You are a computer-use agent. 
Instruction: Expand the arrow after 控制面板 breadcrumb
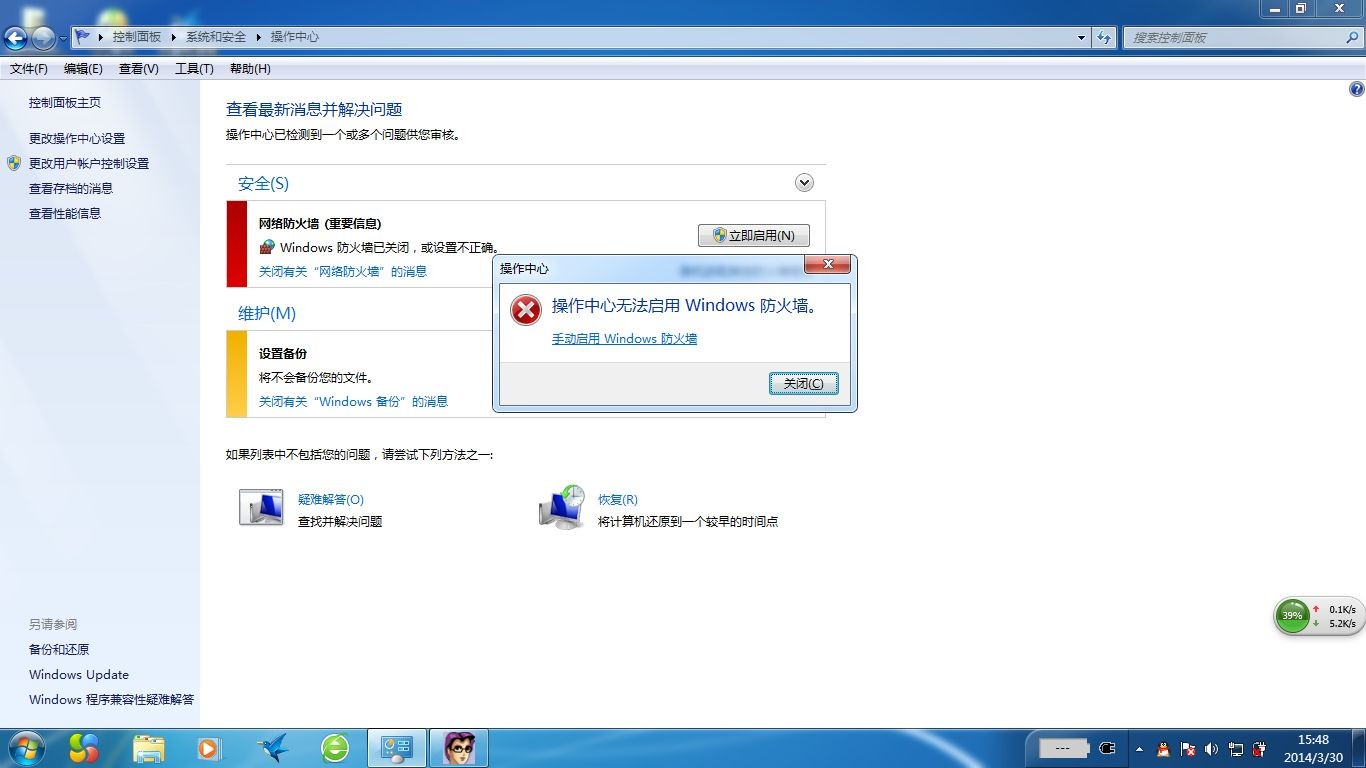click(x=174, y=37)
